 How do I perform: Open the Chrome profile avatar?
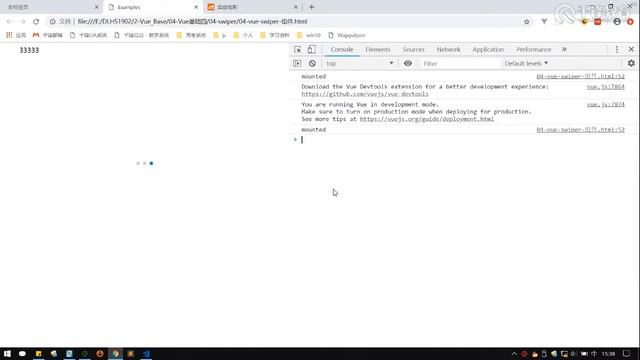click(x=617, y=22)
